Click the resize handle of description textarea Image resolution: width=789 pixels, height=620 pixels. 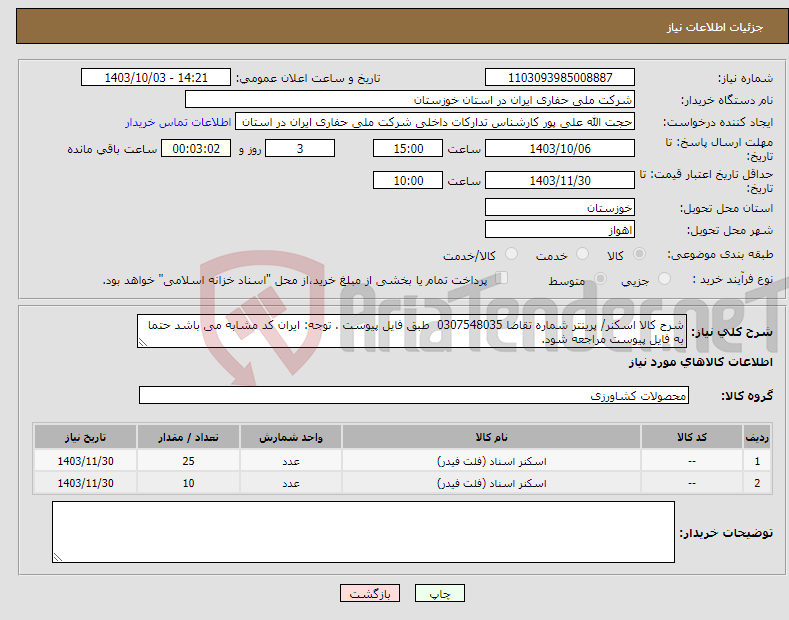tap(143, 342)
